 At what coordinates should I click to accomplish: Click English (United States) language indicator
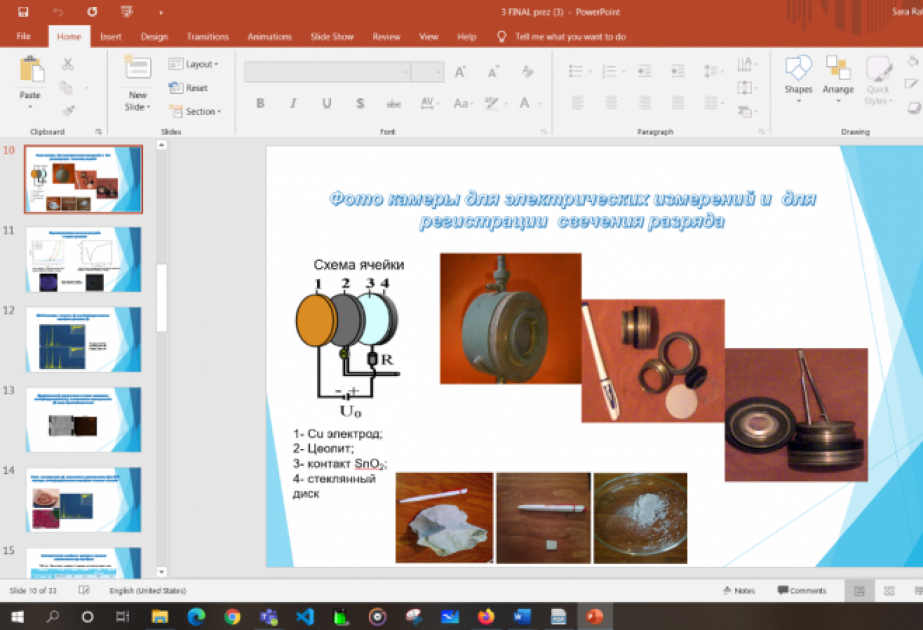(x=147, y=591)
